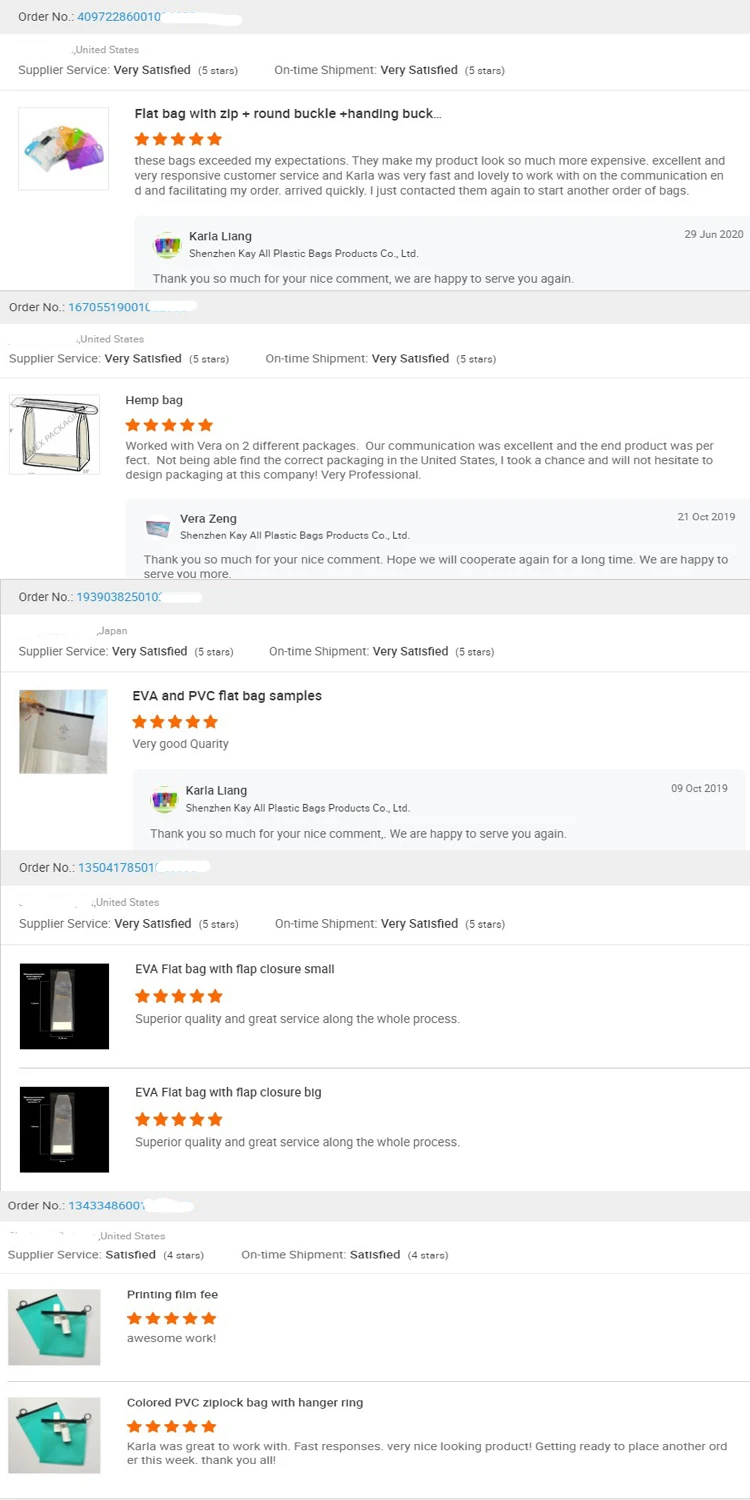Open EVA and PVC flat bag samples thumbnail

pos(63,731)
